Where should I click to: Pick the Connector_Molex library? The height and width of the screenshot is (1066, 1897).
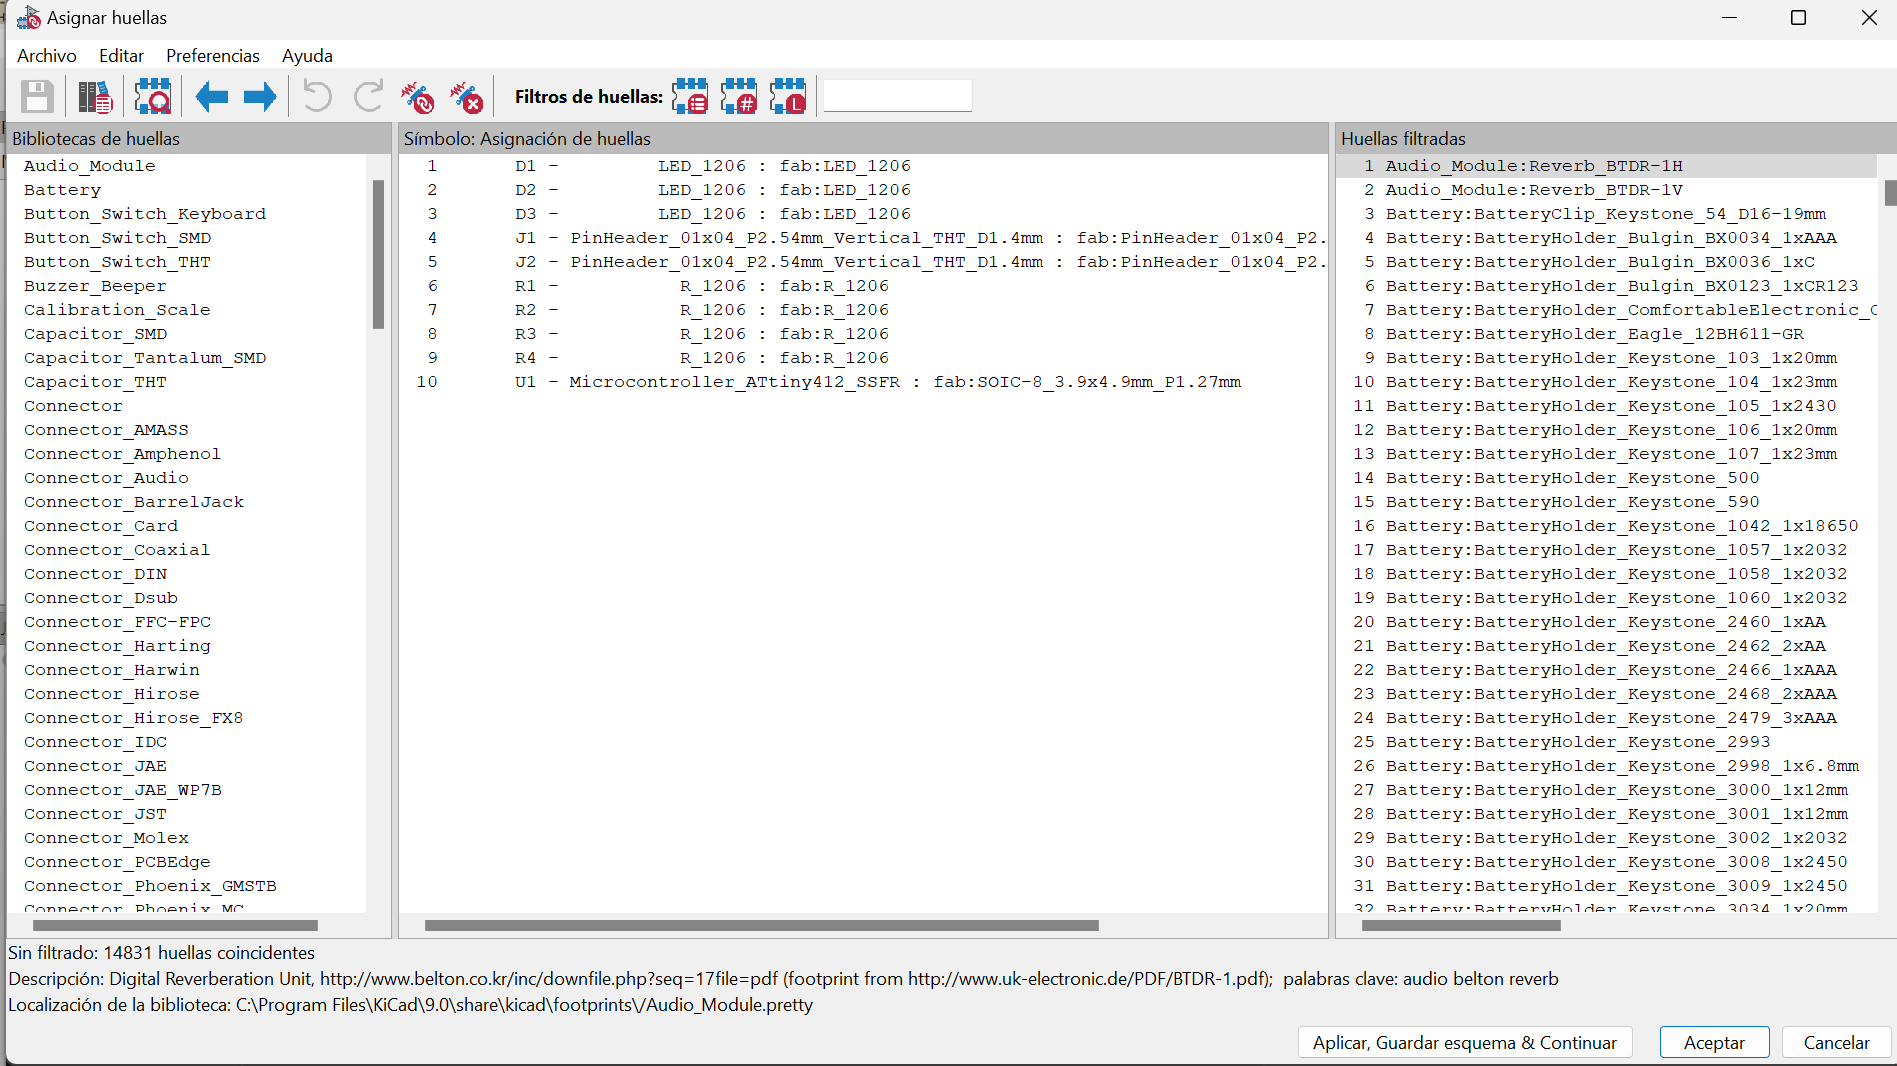tap(106, 838)
